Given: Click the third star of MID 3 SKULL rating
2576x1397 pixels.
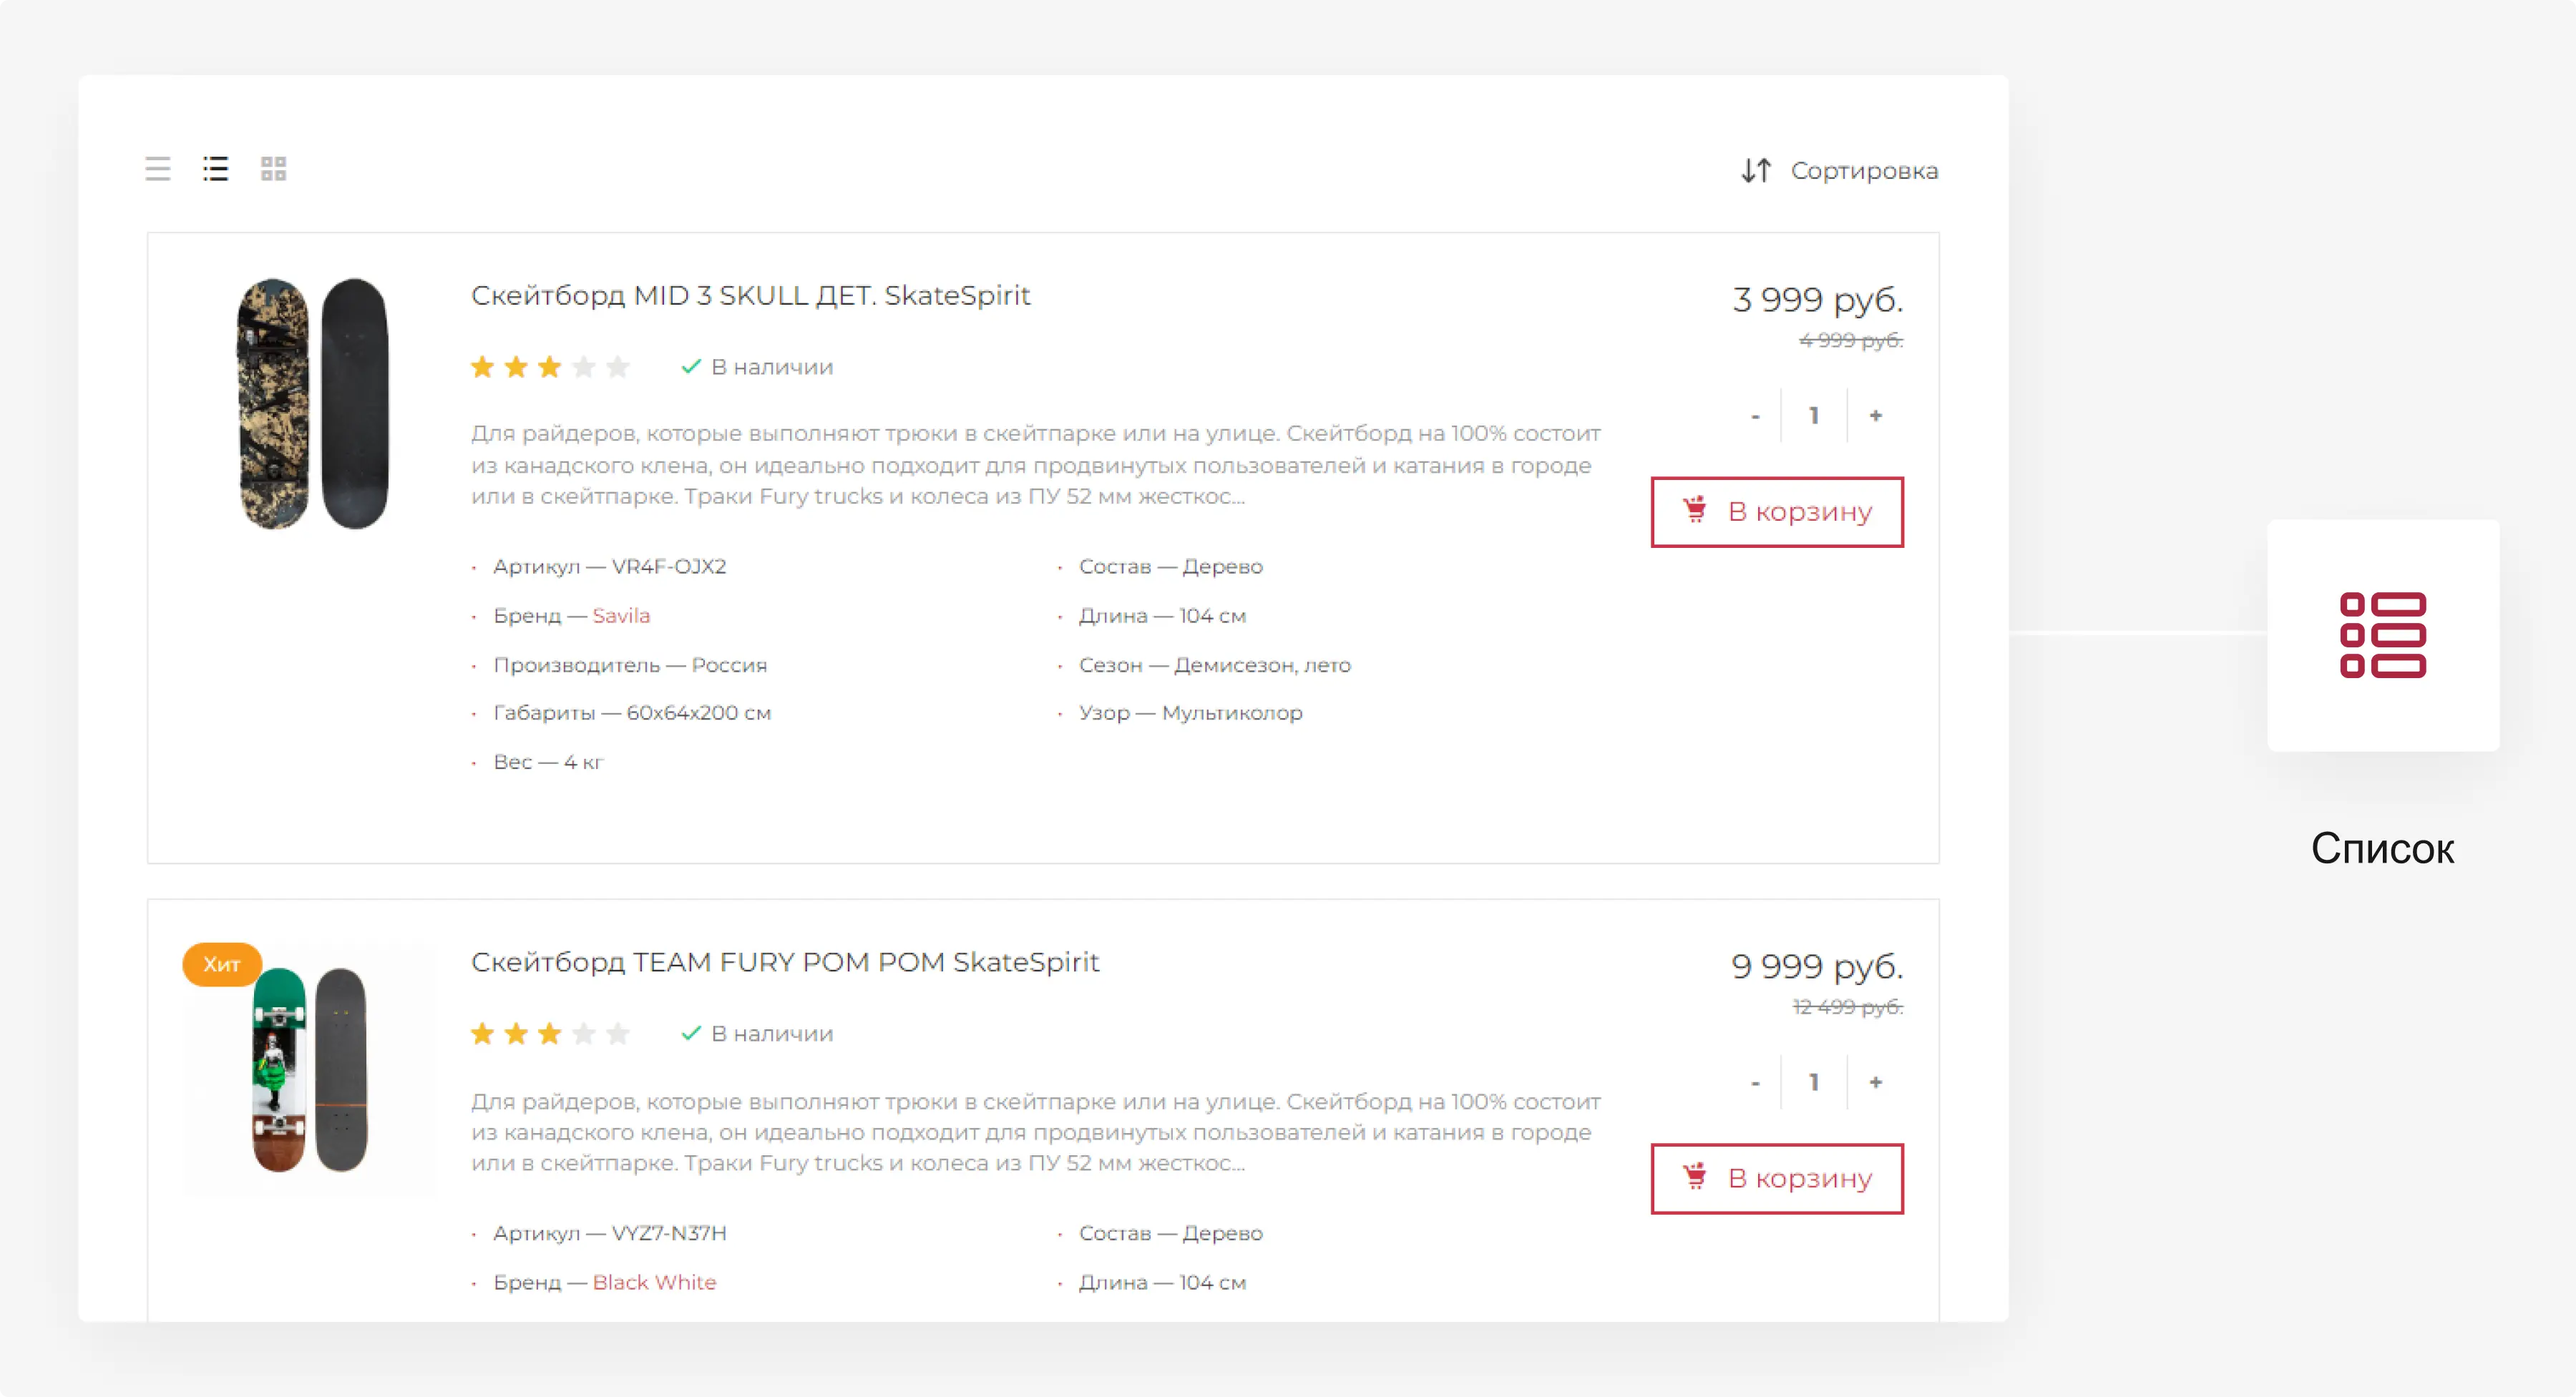Looking at the screenshot, I should click(x=549, y=367).
